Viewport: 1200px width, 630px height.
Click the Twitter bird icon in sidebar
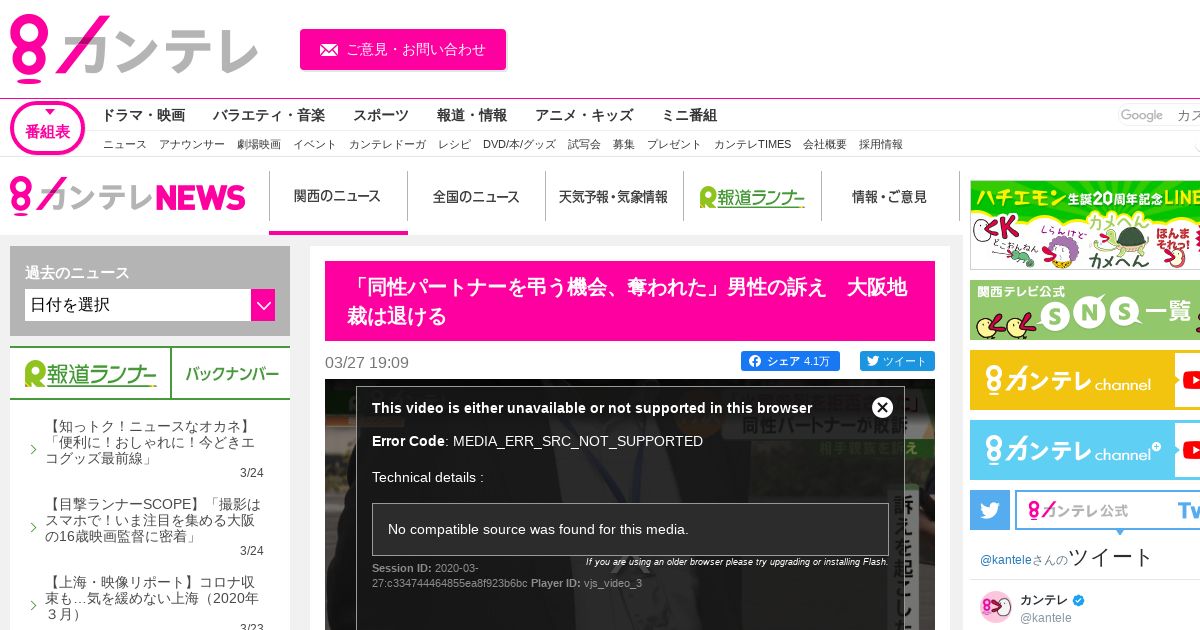990,510
